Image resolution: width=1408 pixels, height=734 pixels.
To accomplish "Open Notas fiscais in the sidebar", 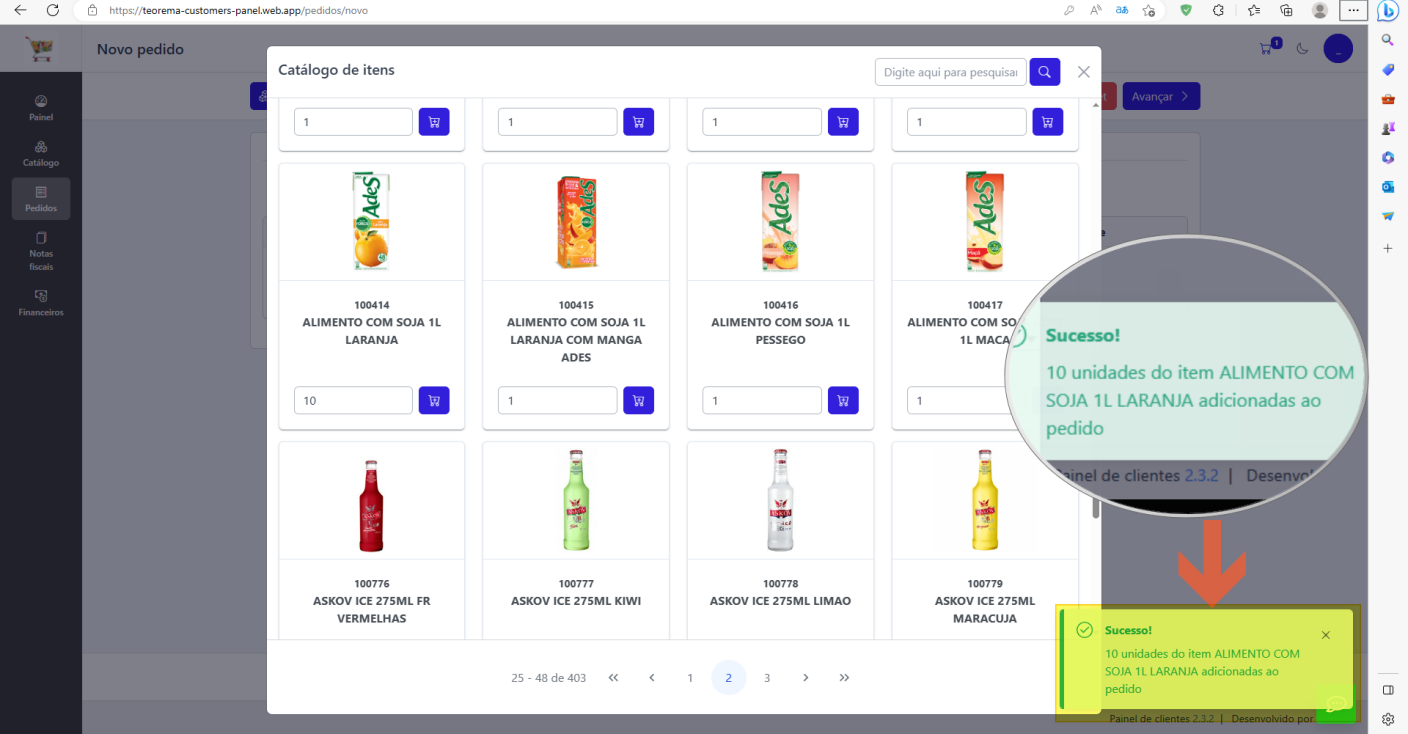I will tap(41, 251).
